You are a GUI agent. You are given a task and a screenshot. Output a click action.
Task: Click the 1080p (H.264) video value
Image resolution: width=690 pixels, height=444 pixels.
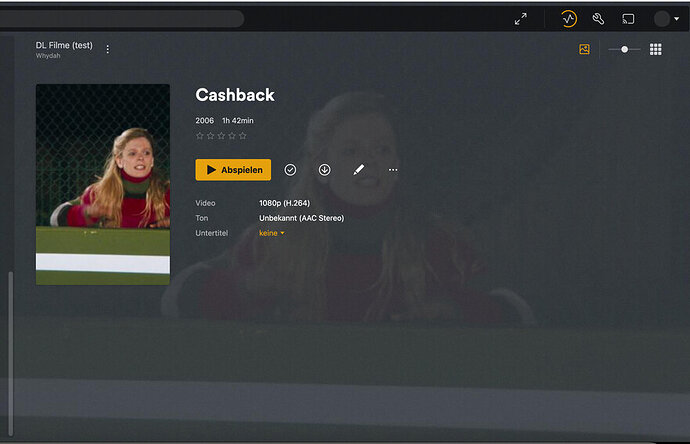point(284,203)
